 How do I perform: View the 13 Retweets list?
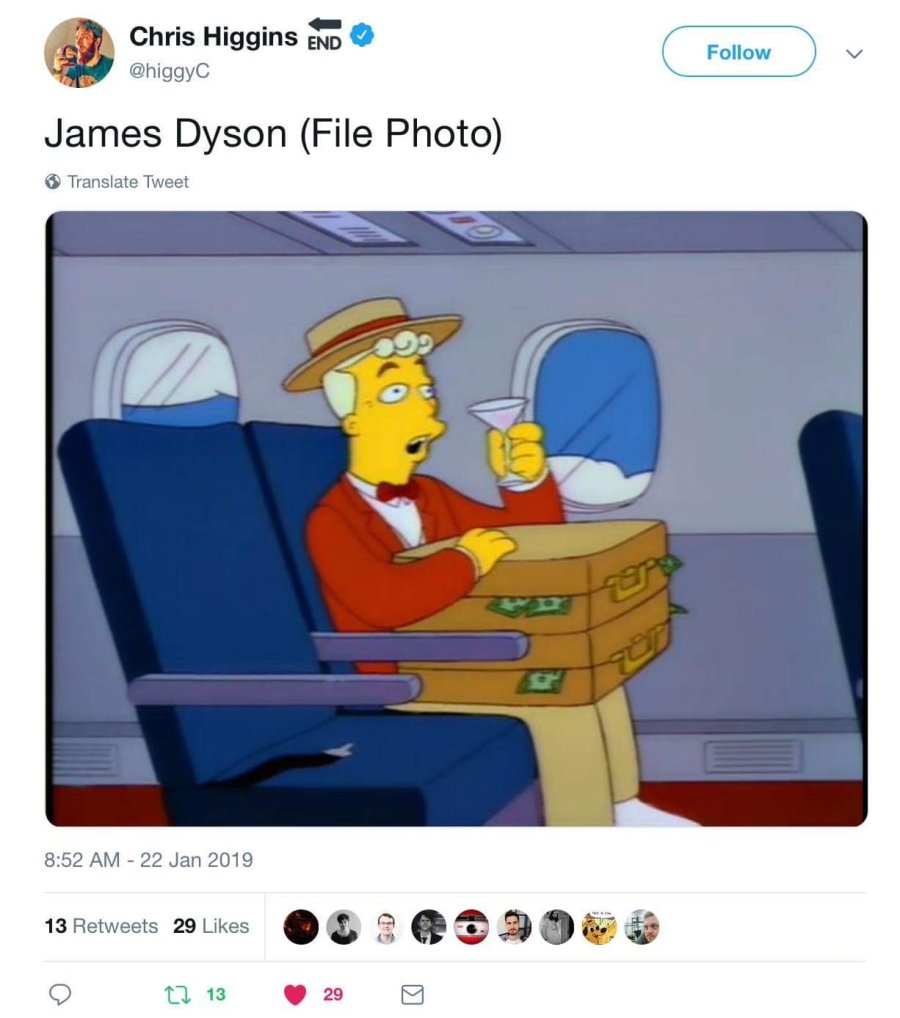click(x=101, y=926)
